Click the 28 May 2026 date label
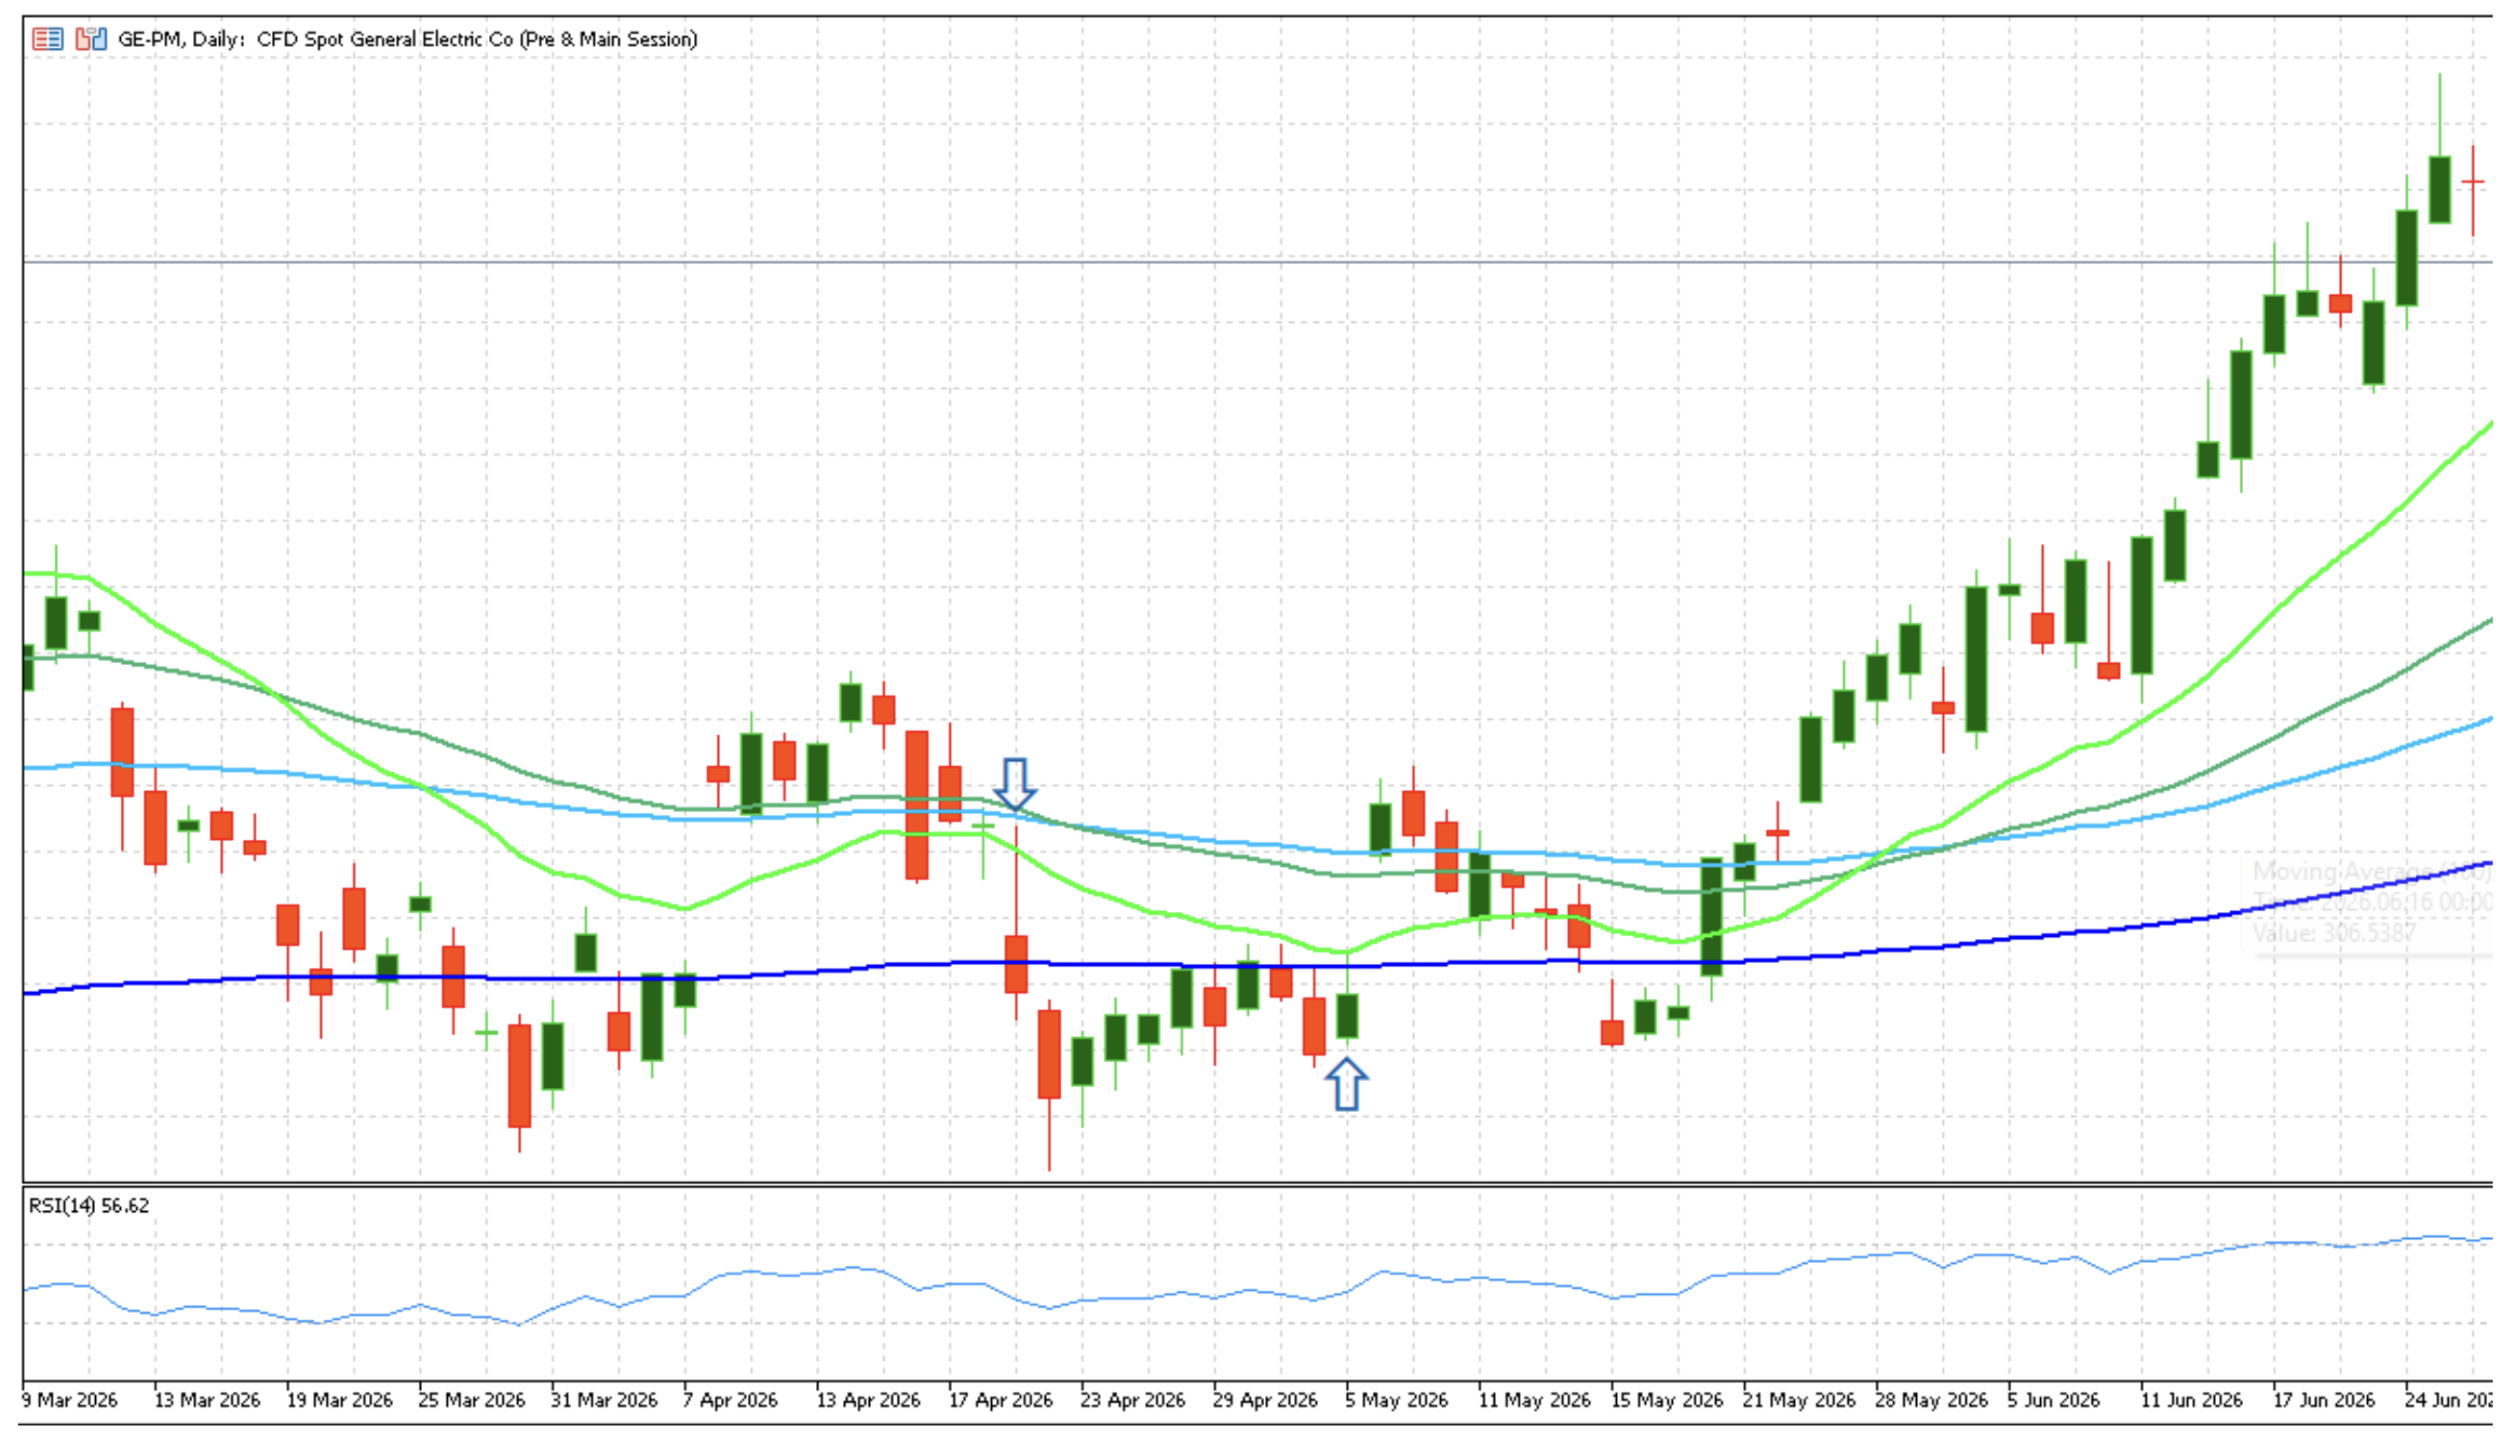This screenshot has width=2516, height=1442. point(1932,1400)
